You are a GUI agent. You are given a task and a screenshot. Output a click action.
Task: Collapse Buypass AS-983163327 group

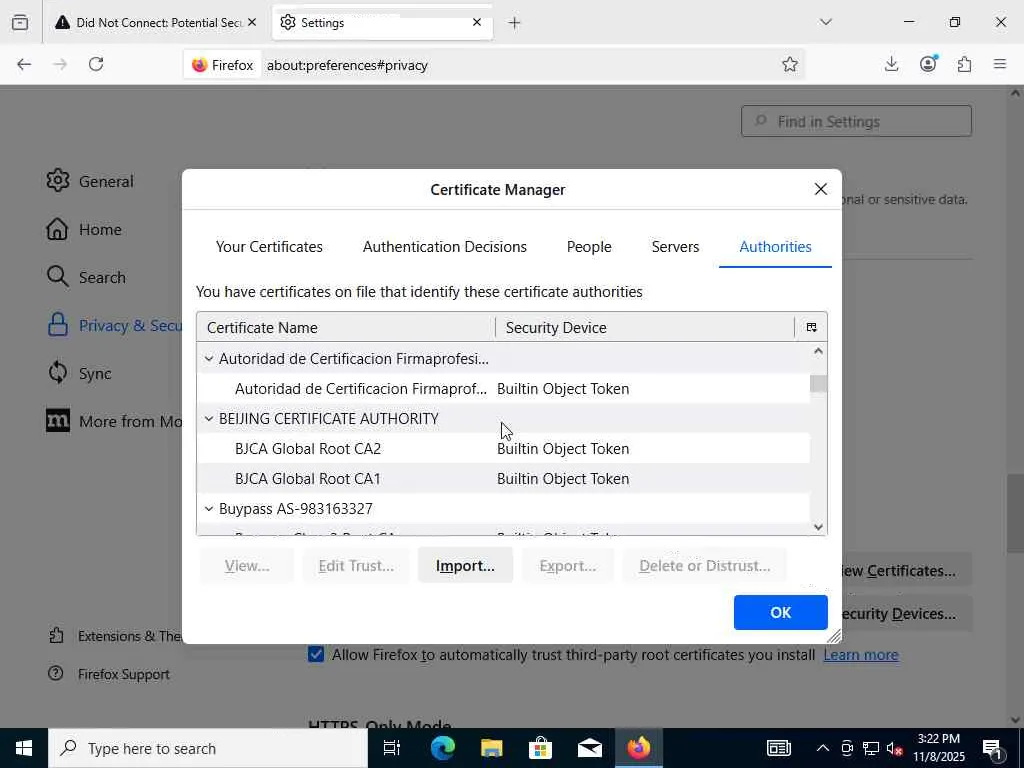pyautogui.click(x=209, y=509)
